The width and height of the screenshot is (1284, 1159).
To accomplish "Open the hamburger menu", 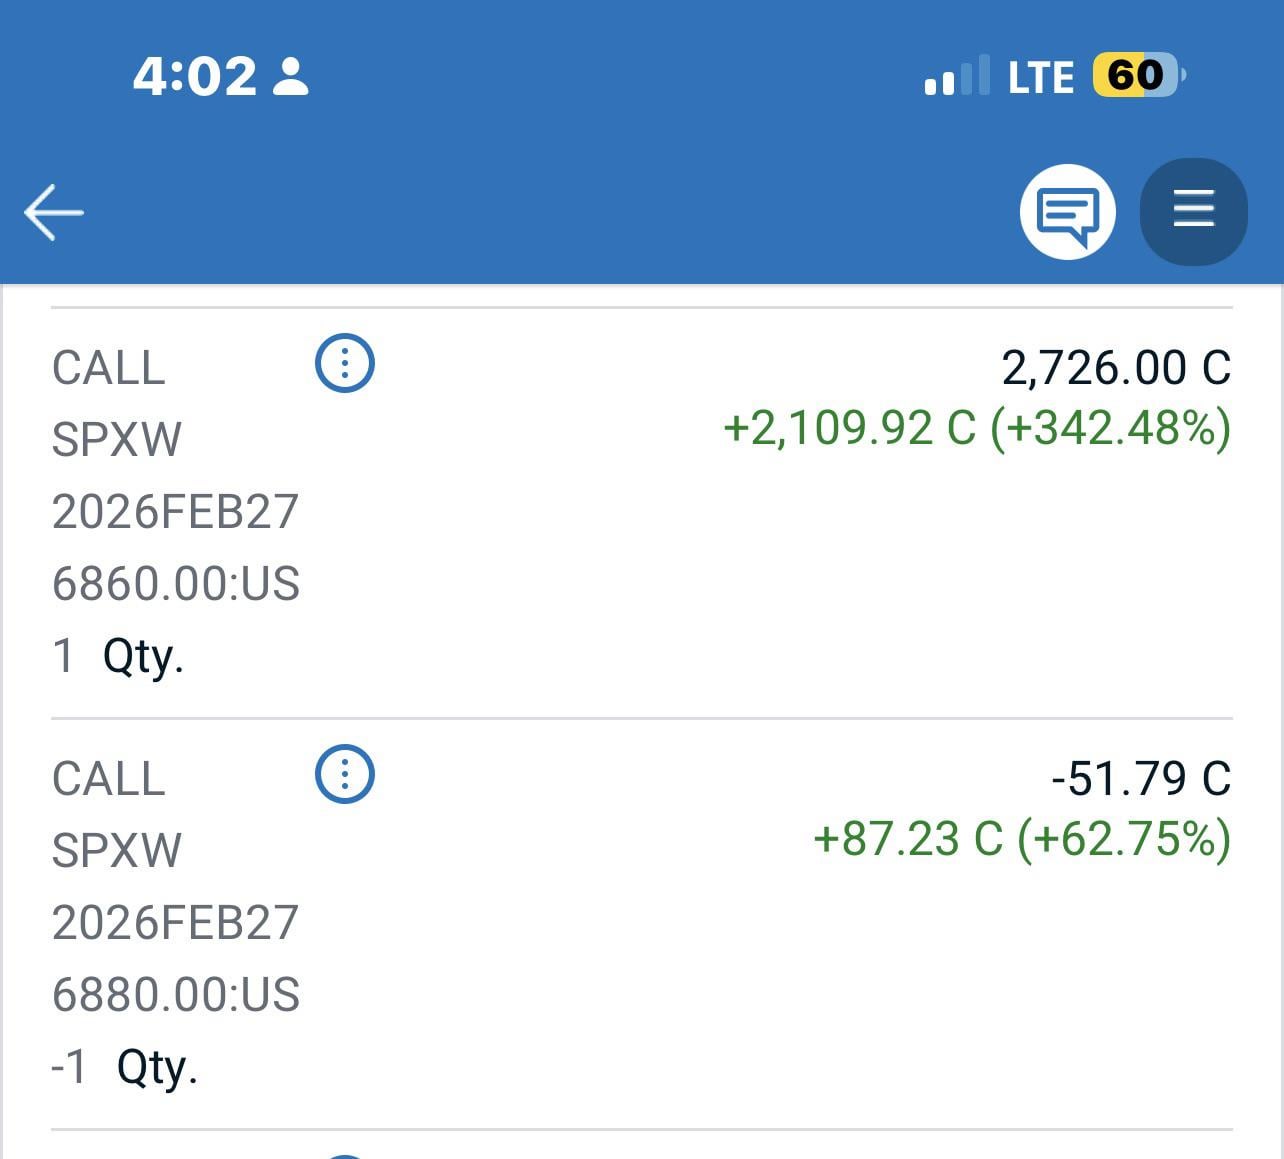I will pos(1193,212).
